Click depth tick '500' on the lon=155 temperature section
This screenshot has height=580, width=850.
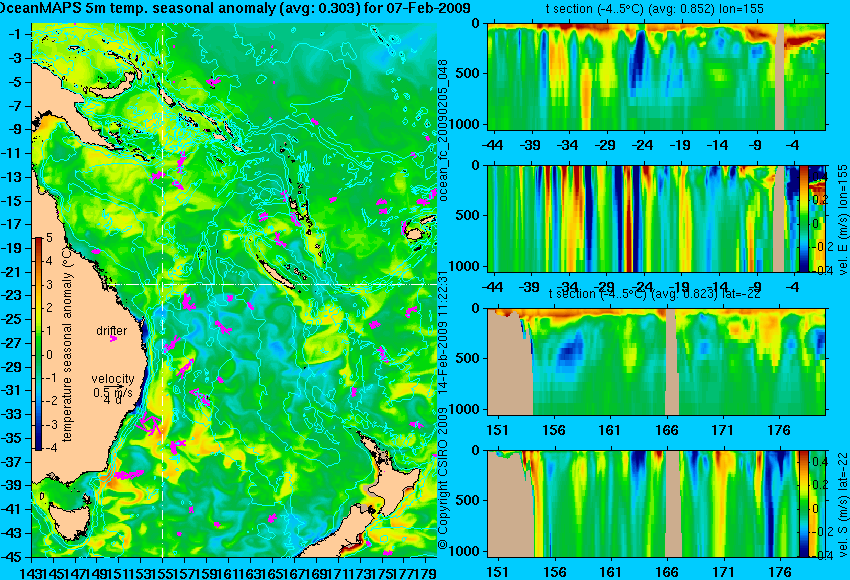(468, 73)
